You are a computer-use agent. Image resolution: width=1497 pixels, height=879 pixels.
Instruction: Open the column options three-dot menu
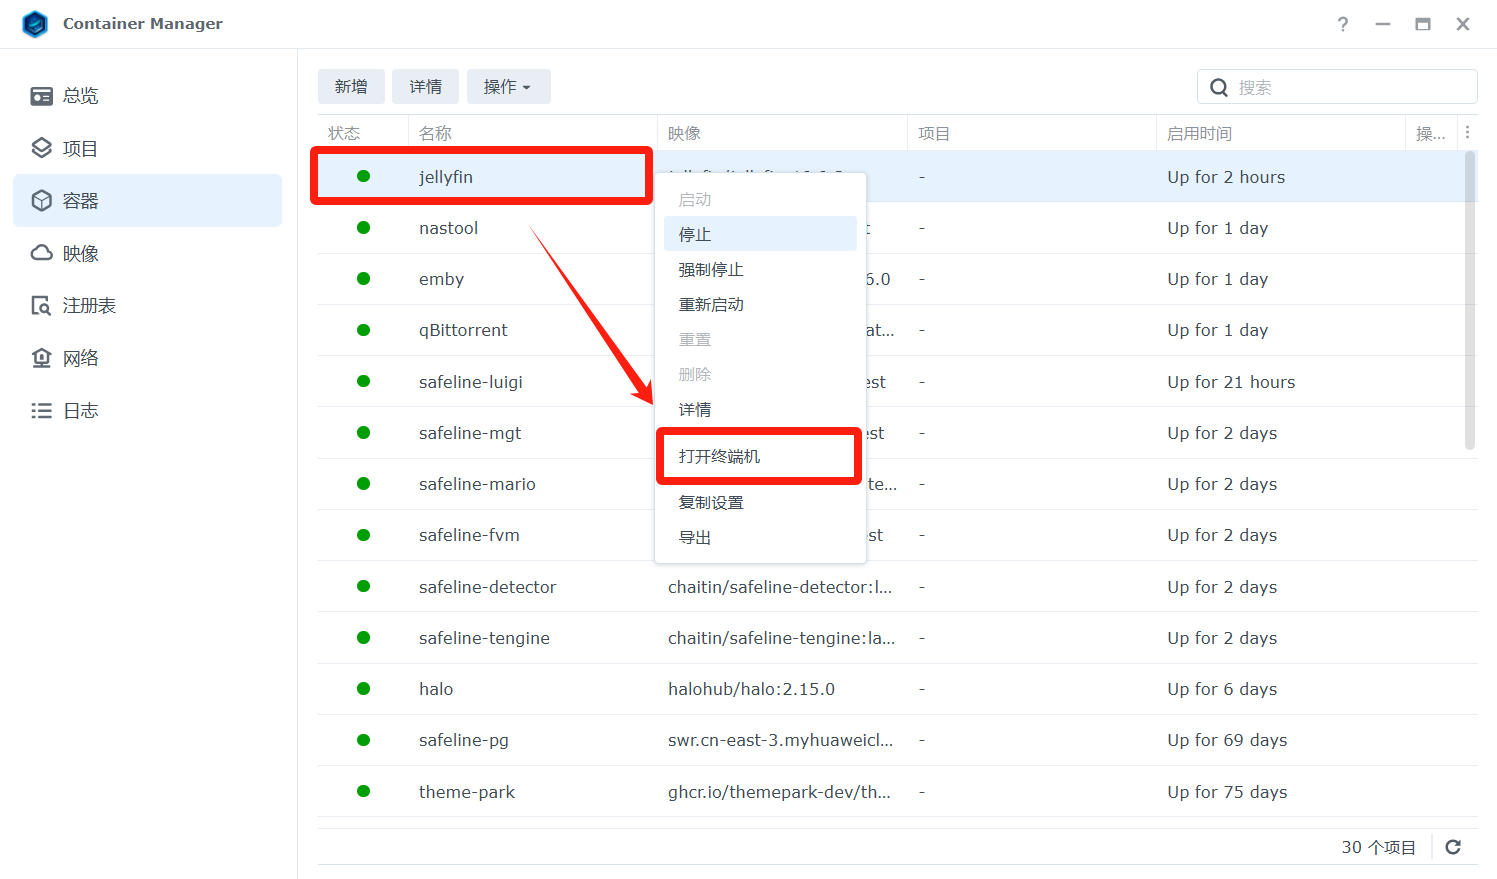[1467, 133]
